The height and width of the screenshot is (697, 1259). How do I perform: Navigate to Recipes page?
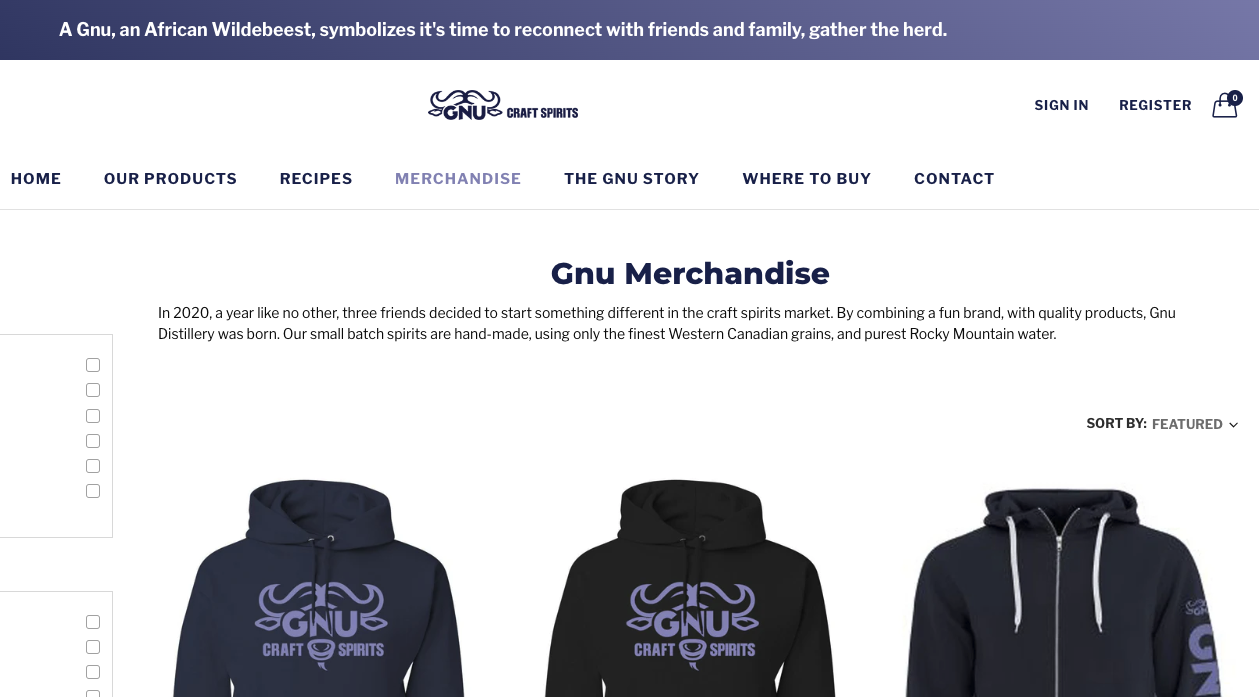click(x=316, y=179)
